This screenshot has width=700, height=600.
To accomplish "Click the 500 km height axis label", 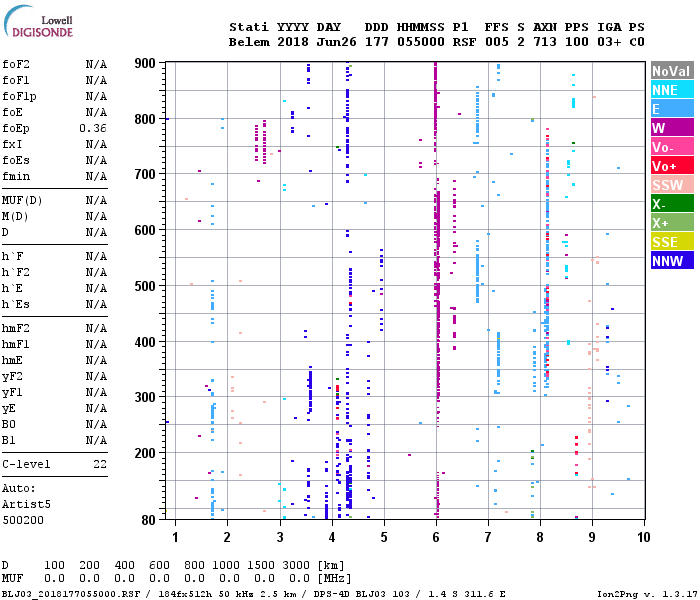I will coord(145,286).
